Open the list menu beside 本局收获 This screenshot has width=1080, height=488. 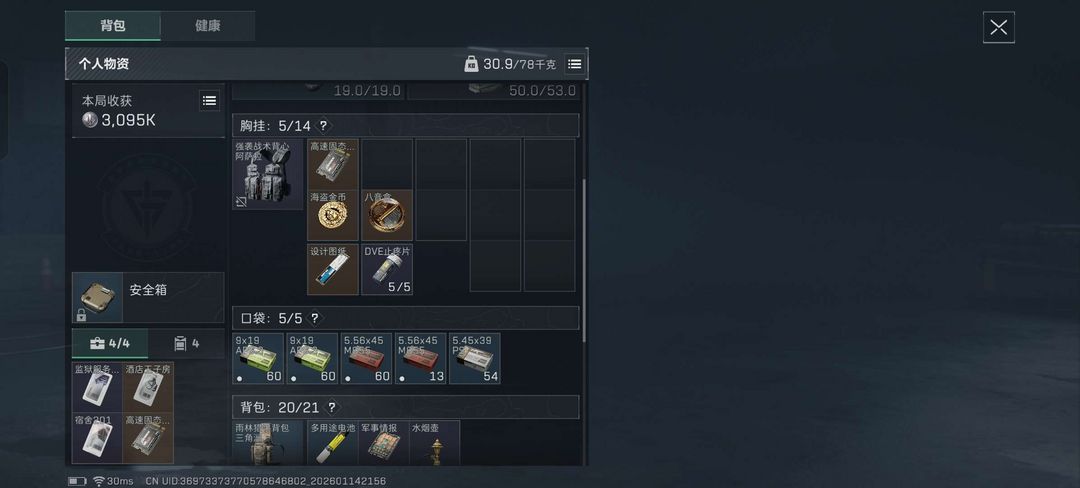point(209,100)
